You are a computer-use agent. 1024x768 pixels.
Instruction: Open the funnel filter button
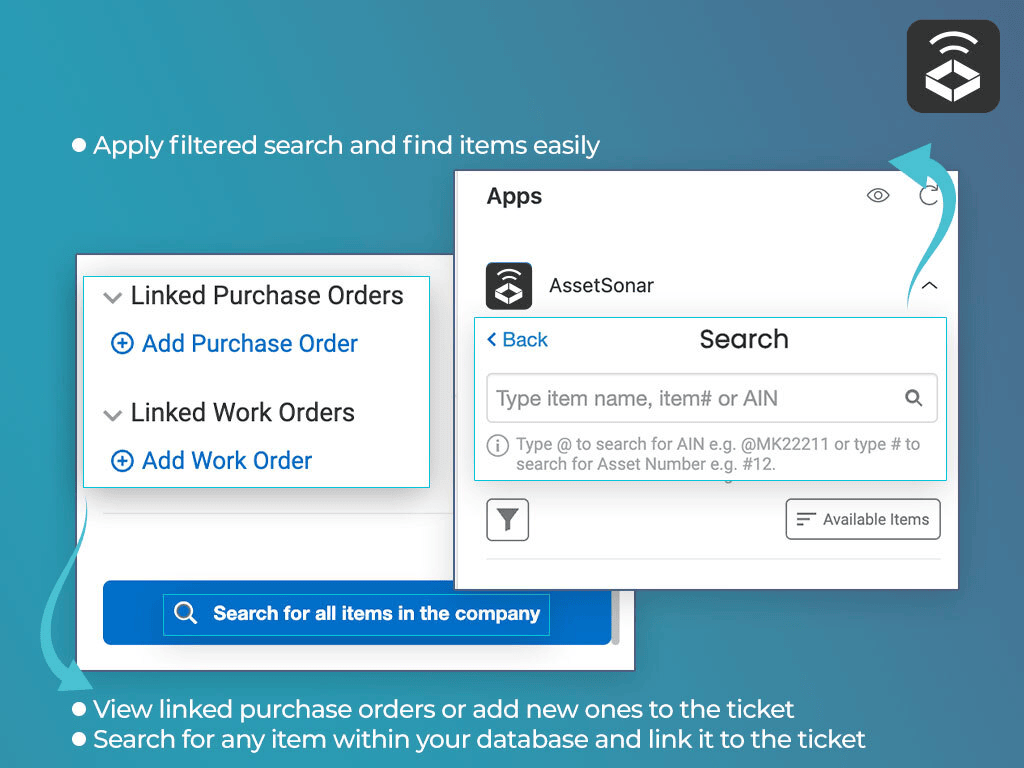[508, 519]
